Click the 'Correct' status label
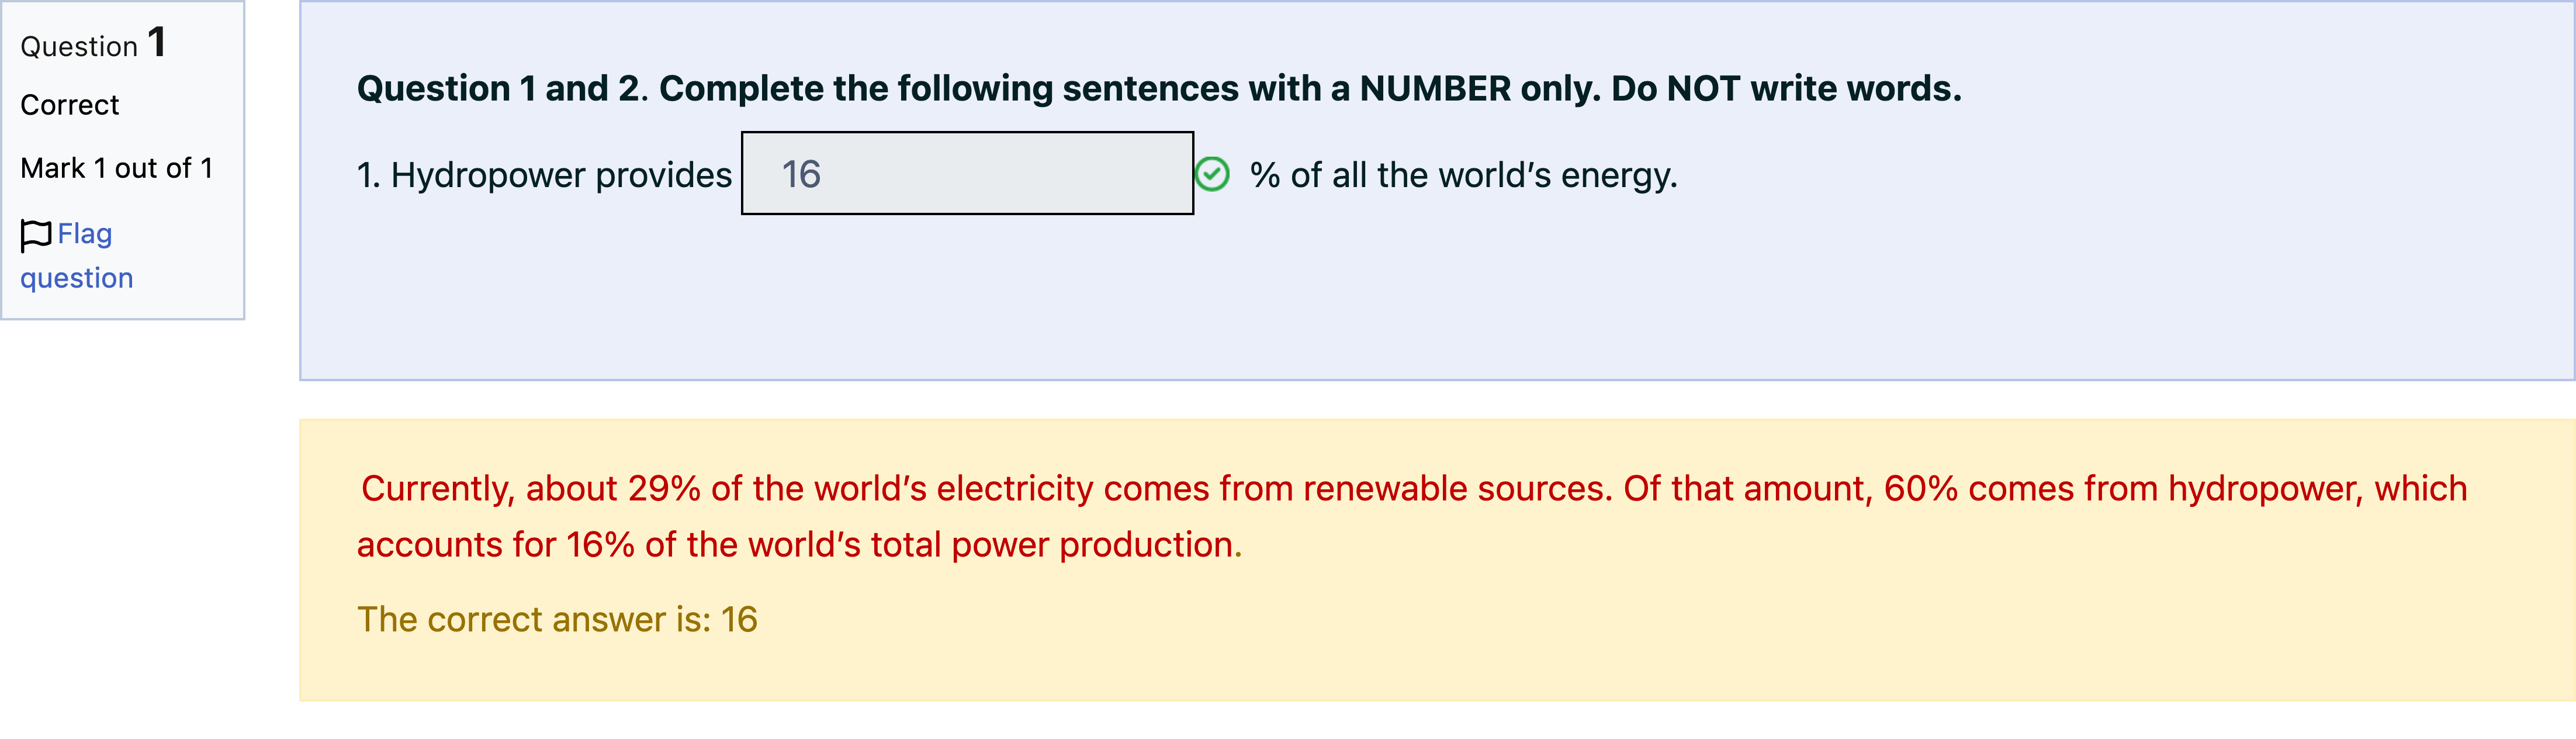Image resolution: width=2576 pixels, height=739 pixels. [70, 105]
